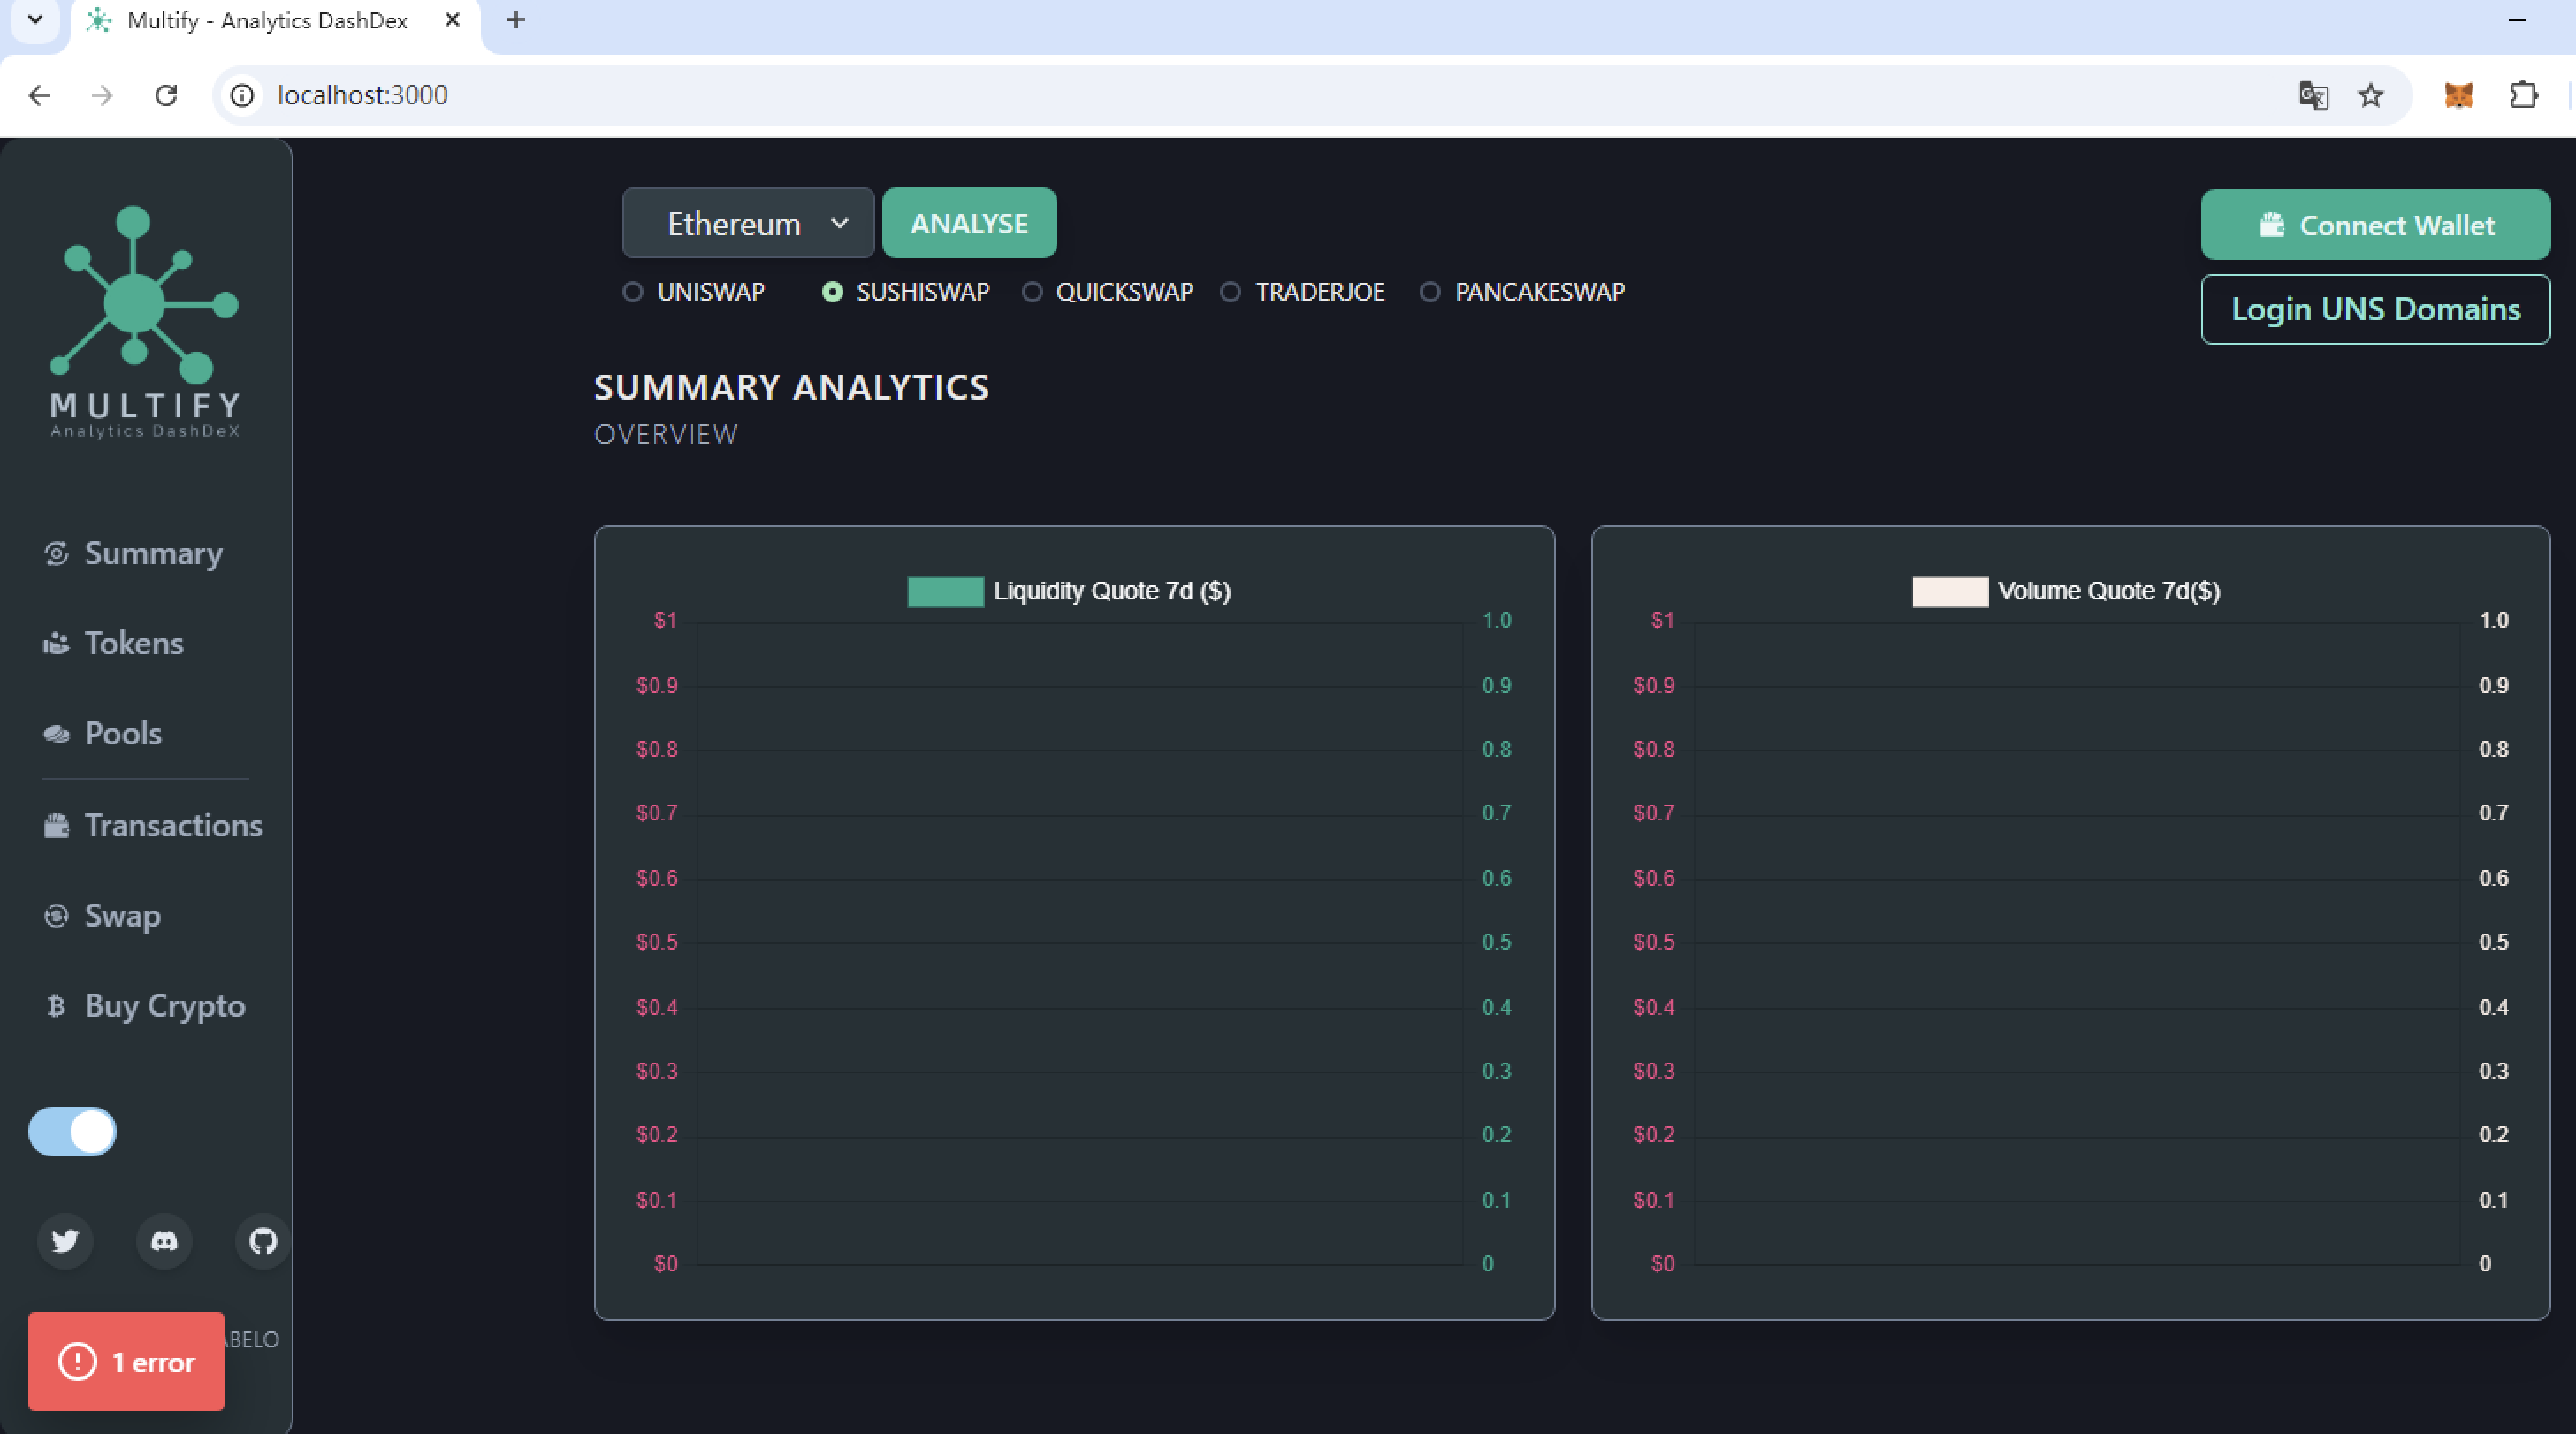Open the Discord social link
The image size is (2576, 1434).
[164, 1241]
